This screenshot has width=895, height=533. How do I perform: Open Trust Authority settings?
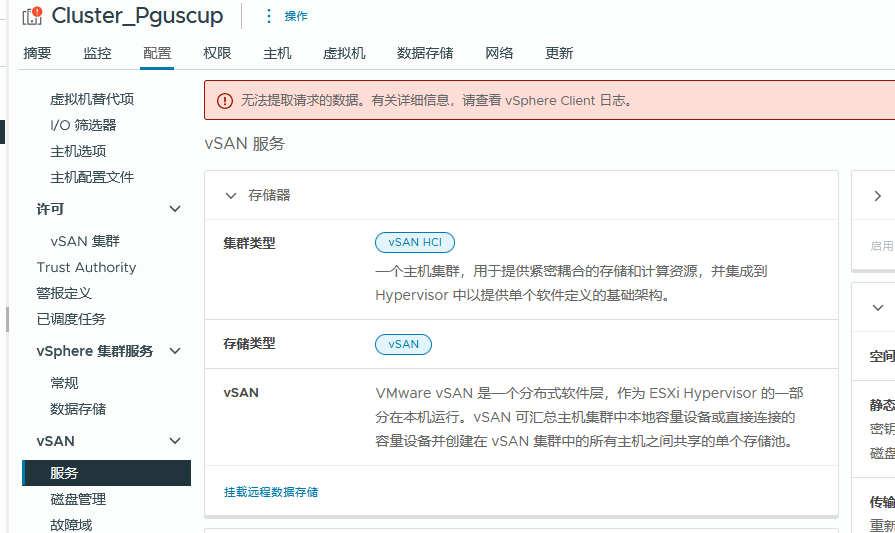coord(86,267)
